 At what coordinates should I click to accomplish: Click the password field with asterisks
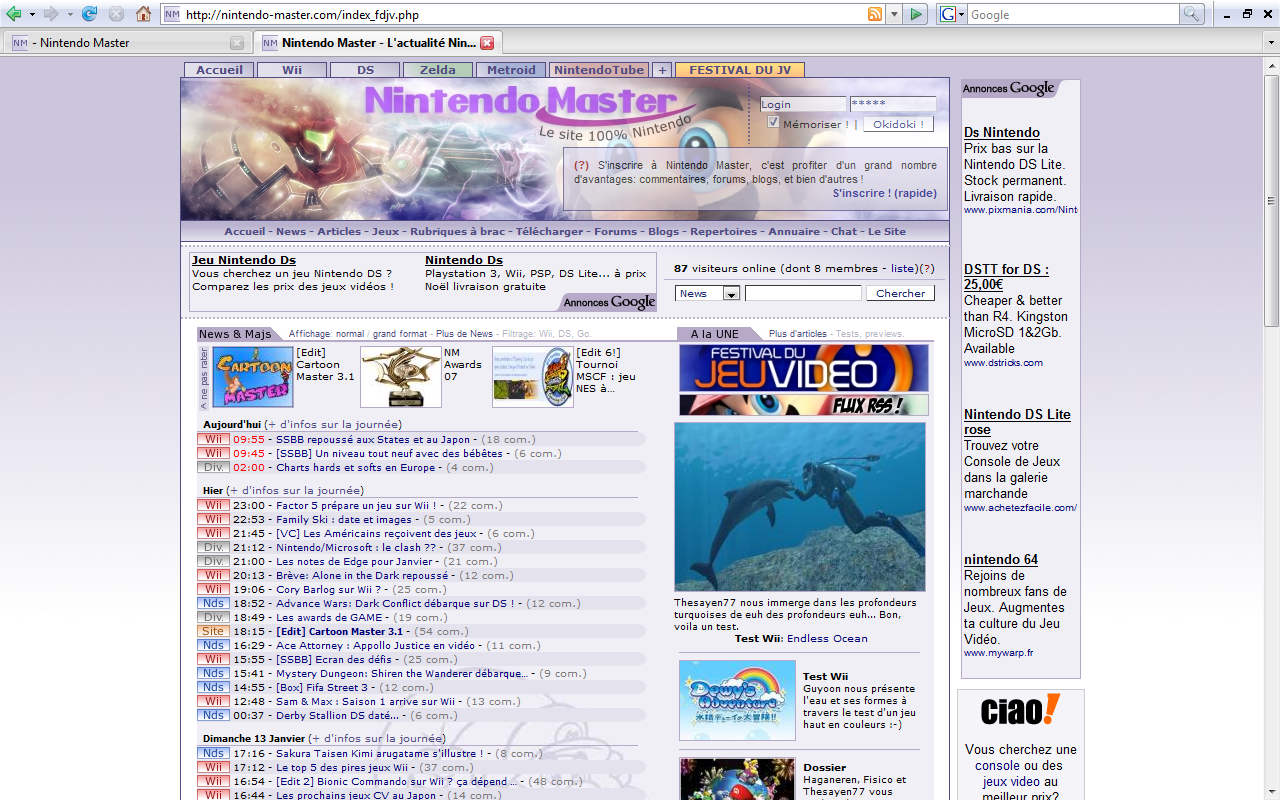[x=893, y=104]
